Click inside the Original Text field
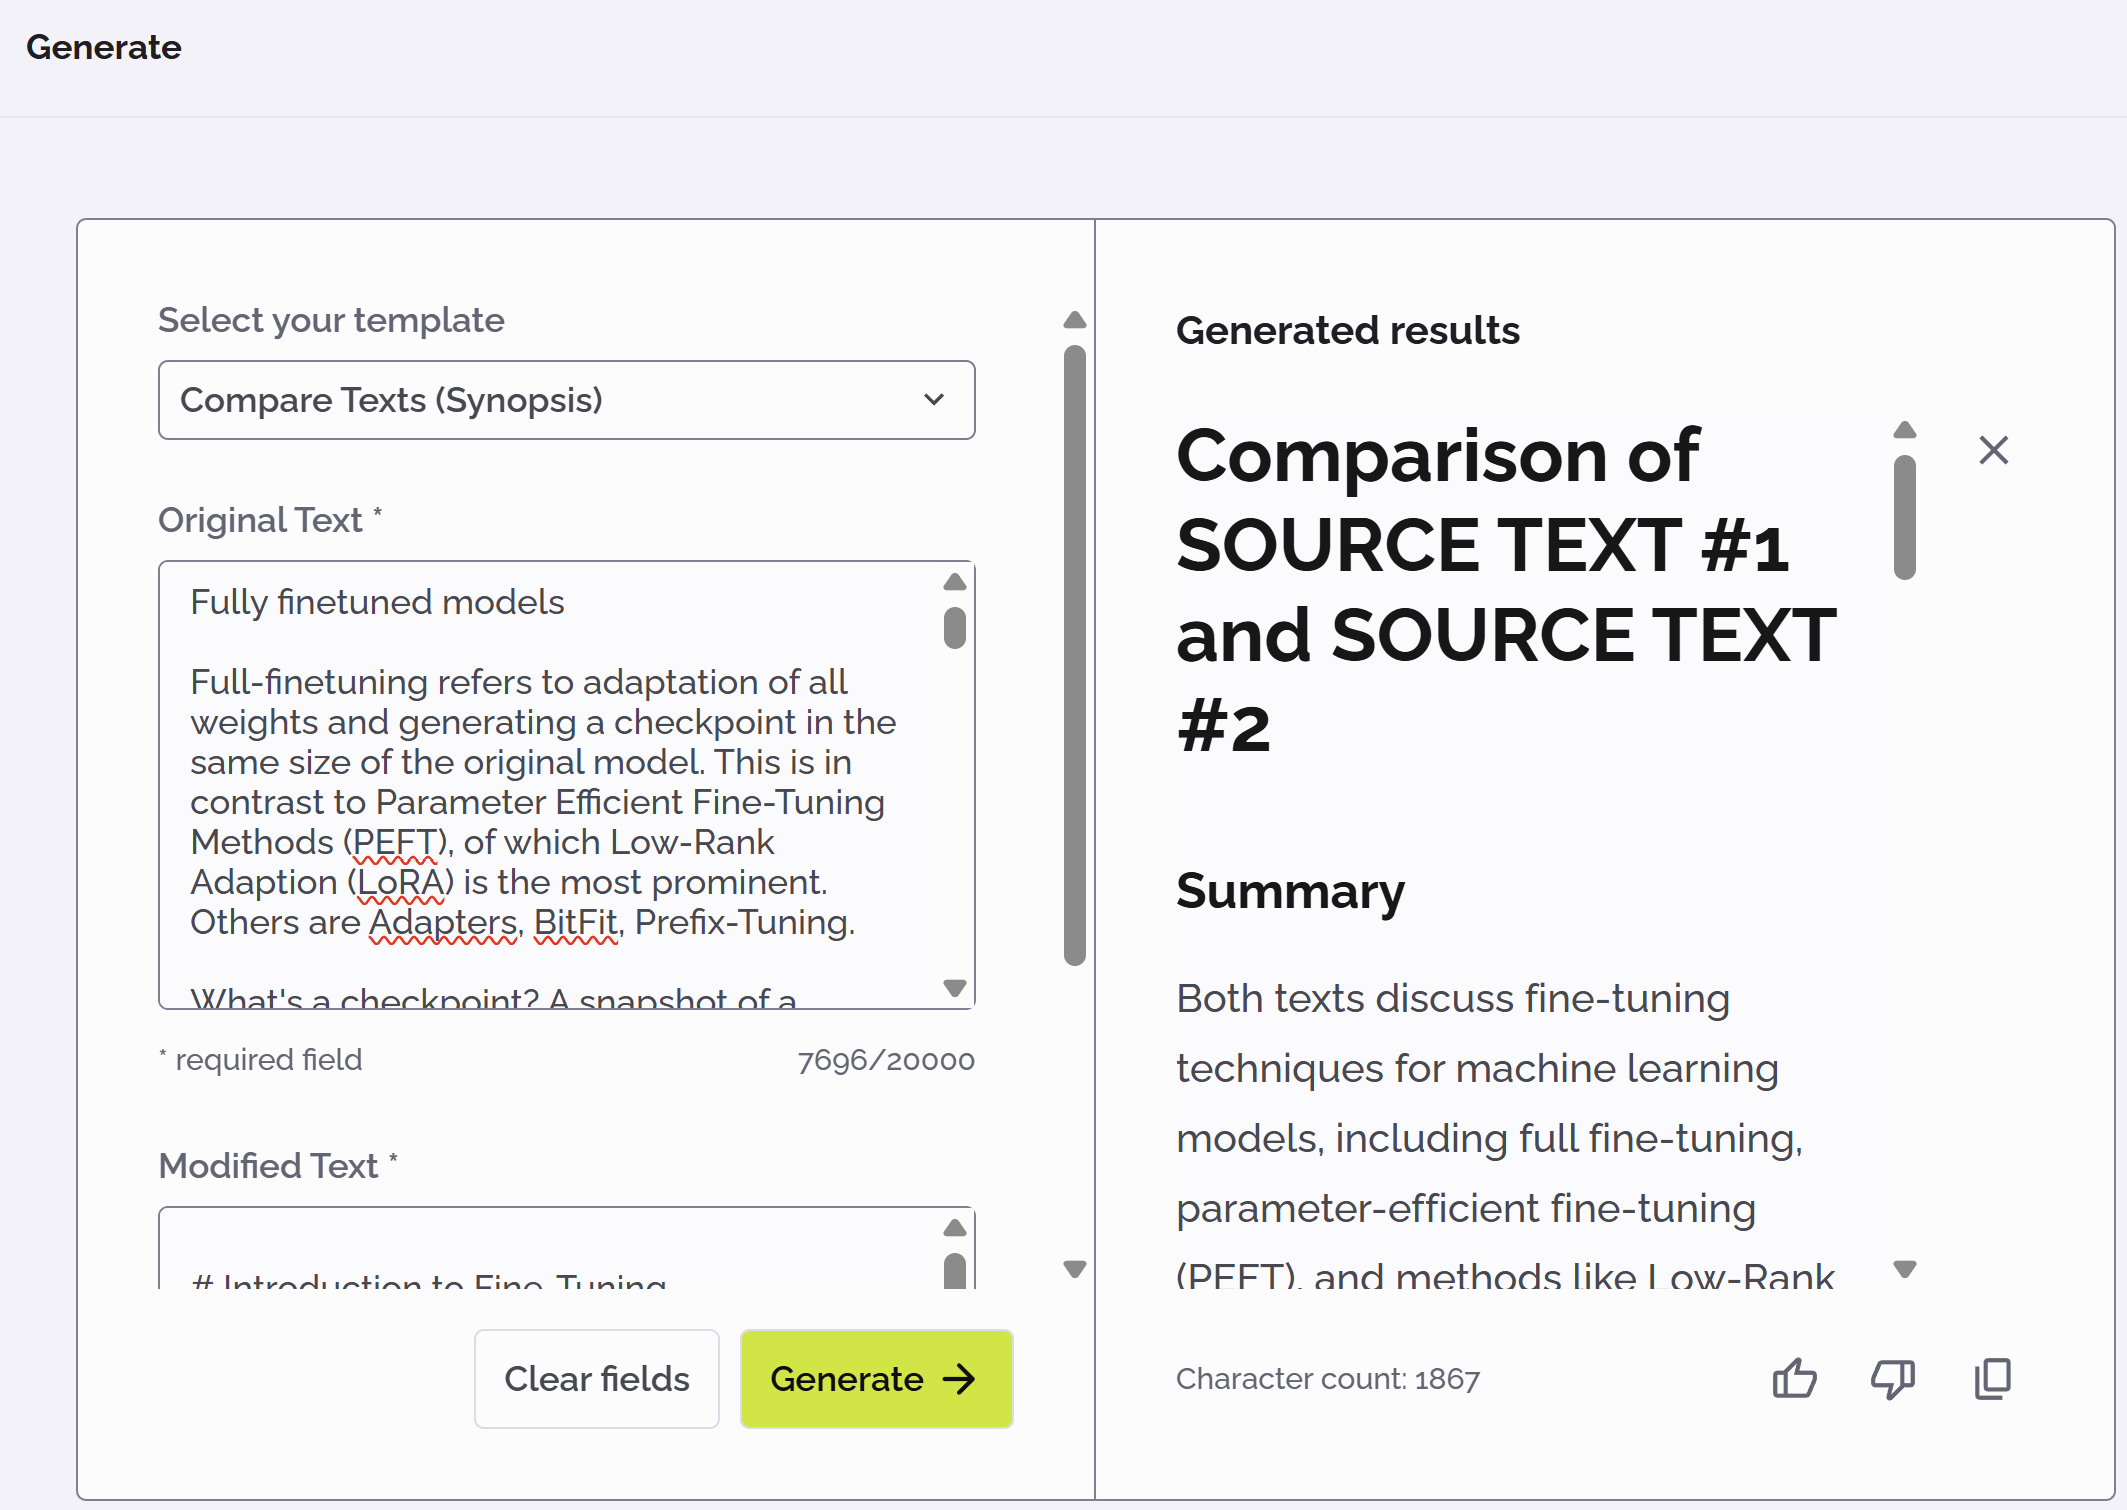Viewport: 2127px width, 1510px height. pos(550,780)
